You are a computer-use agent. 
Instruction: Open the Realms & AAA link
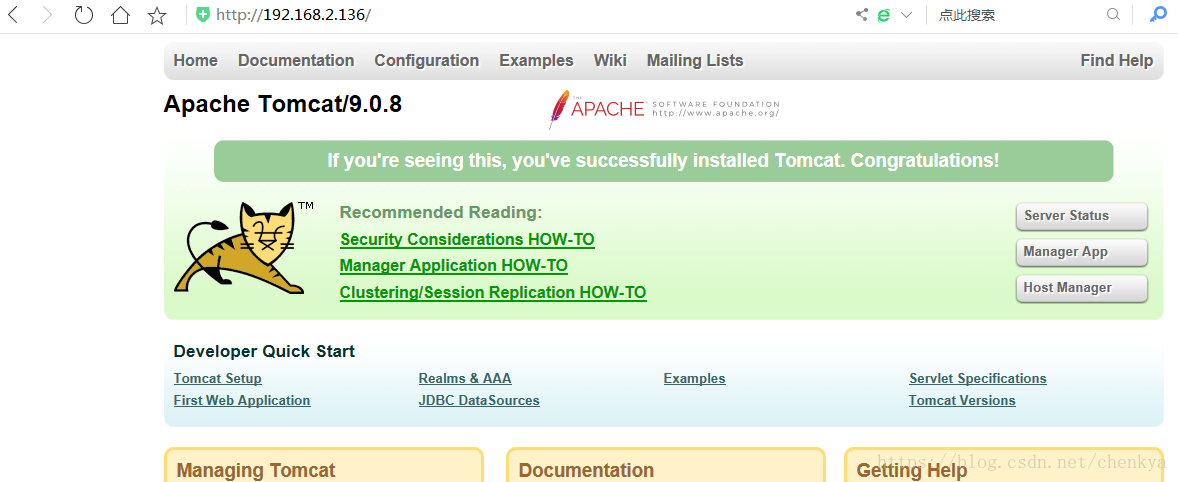click(465, 379)
